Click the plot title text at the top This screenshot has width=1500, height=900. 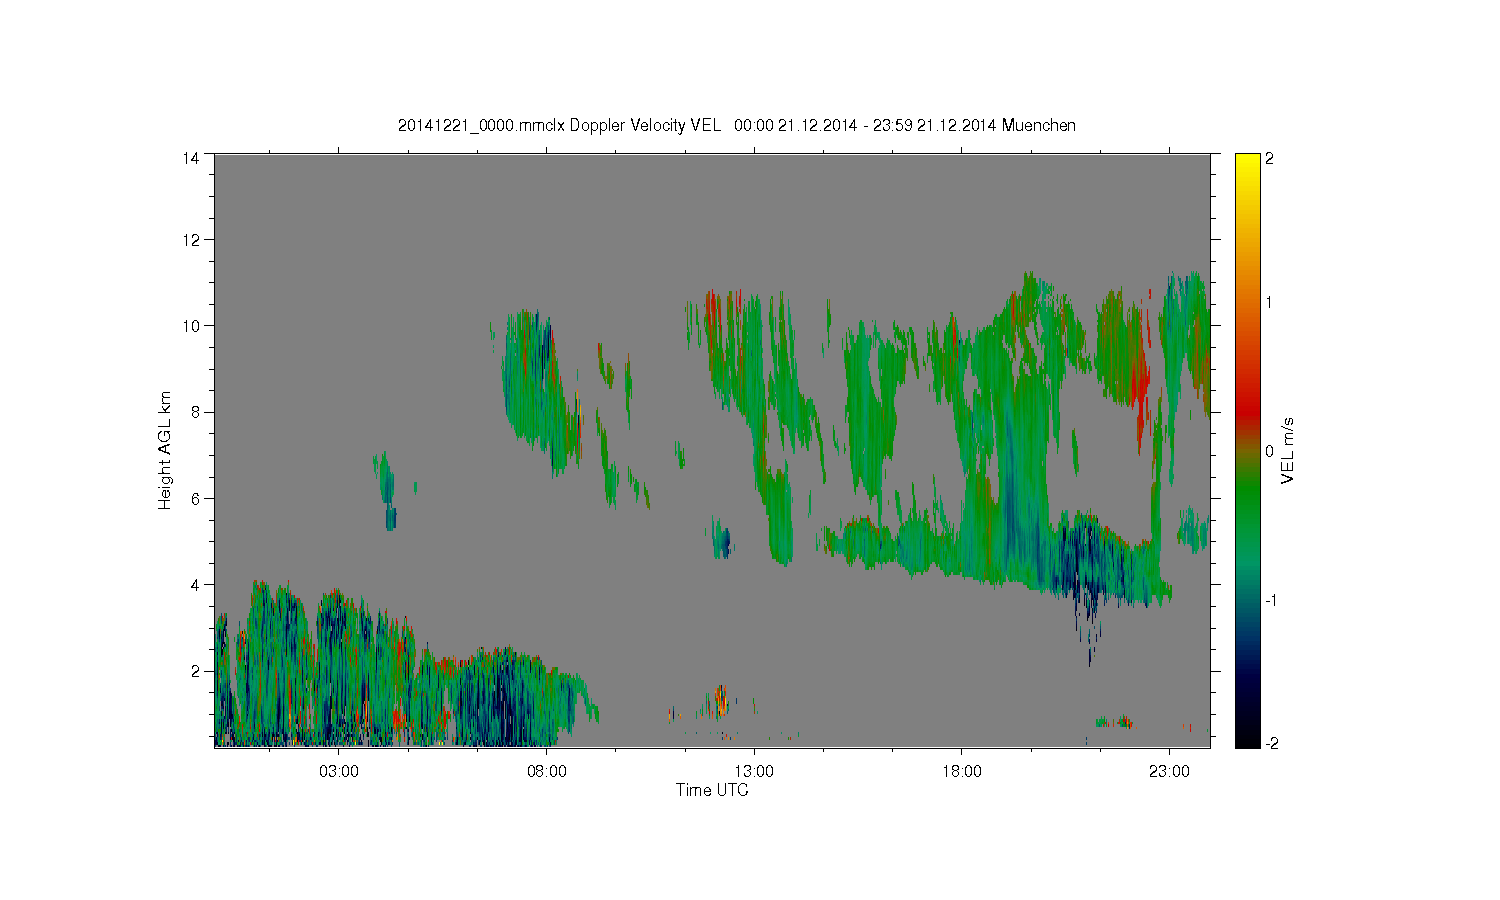coord(737,125)
